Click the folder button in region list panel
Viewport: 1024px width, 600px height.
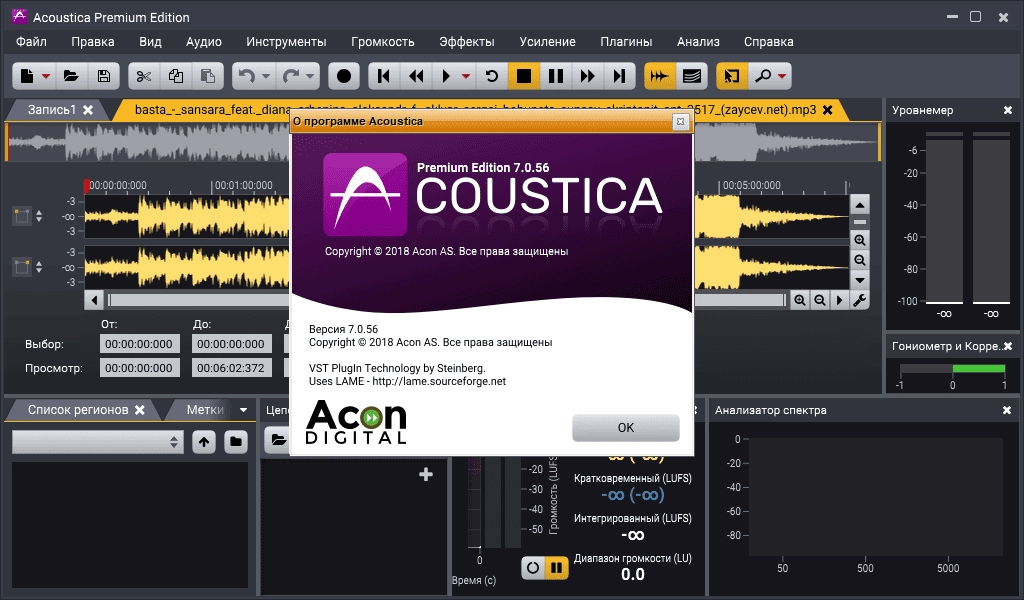tap(236, 442)
